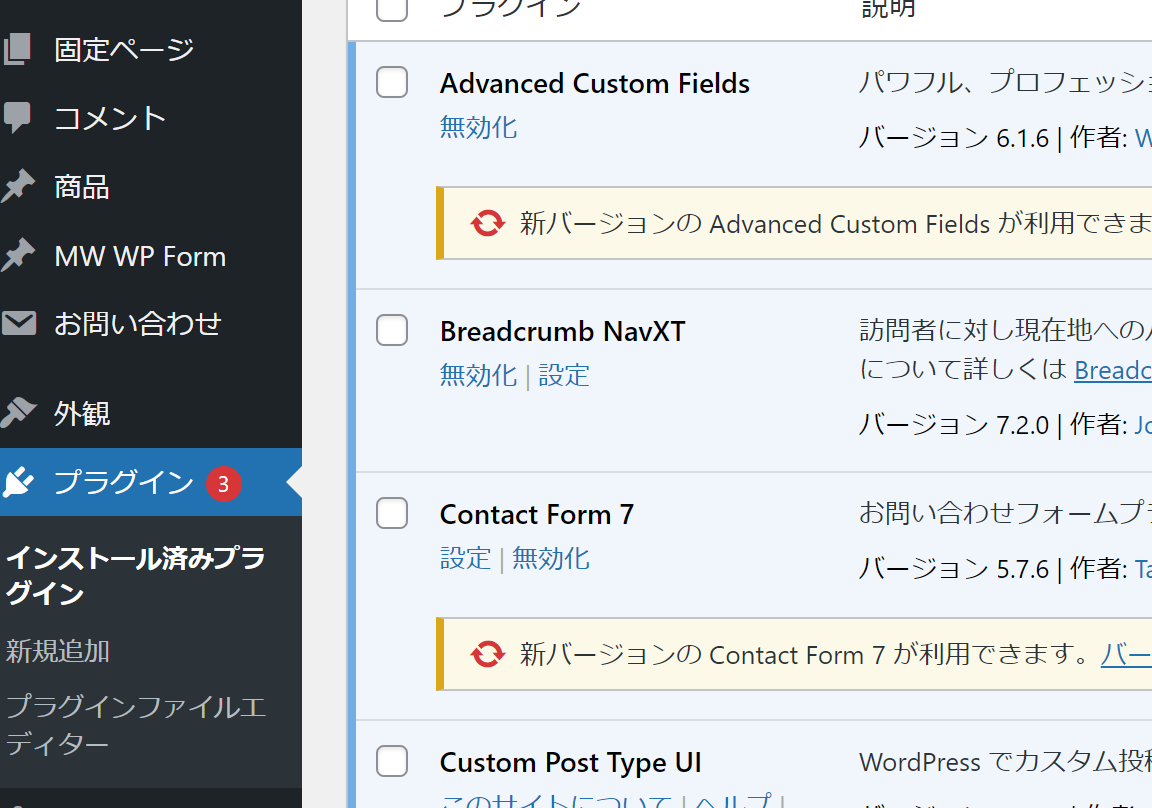Click the 外観 paintbrush icon
The image size is (1152, 808).
tap(18, 413)
